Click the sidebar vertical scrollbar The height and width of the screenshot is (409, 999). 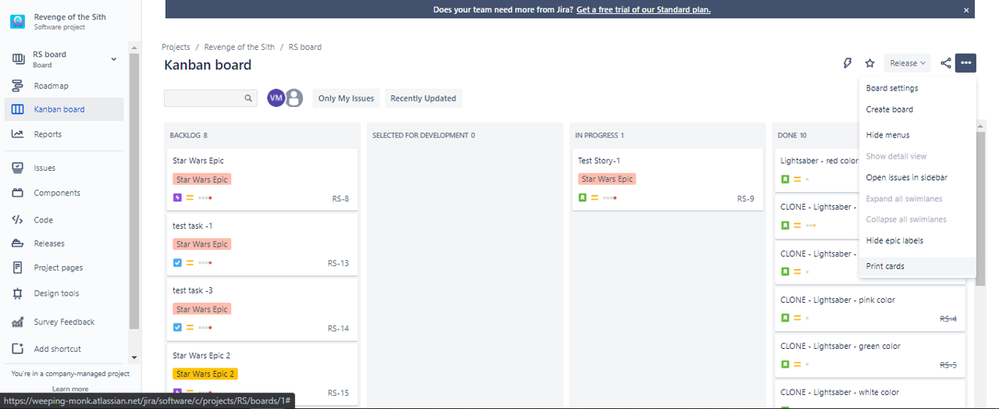click(x=134, y=191)
